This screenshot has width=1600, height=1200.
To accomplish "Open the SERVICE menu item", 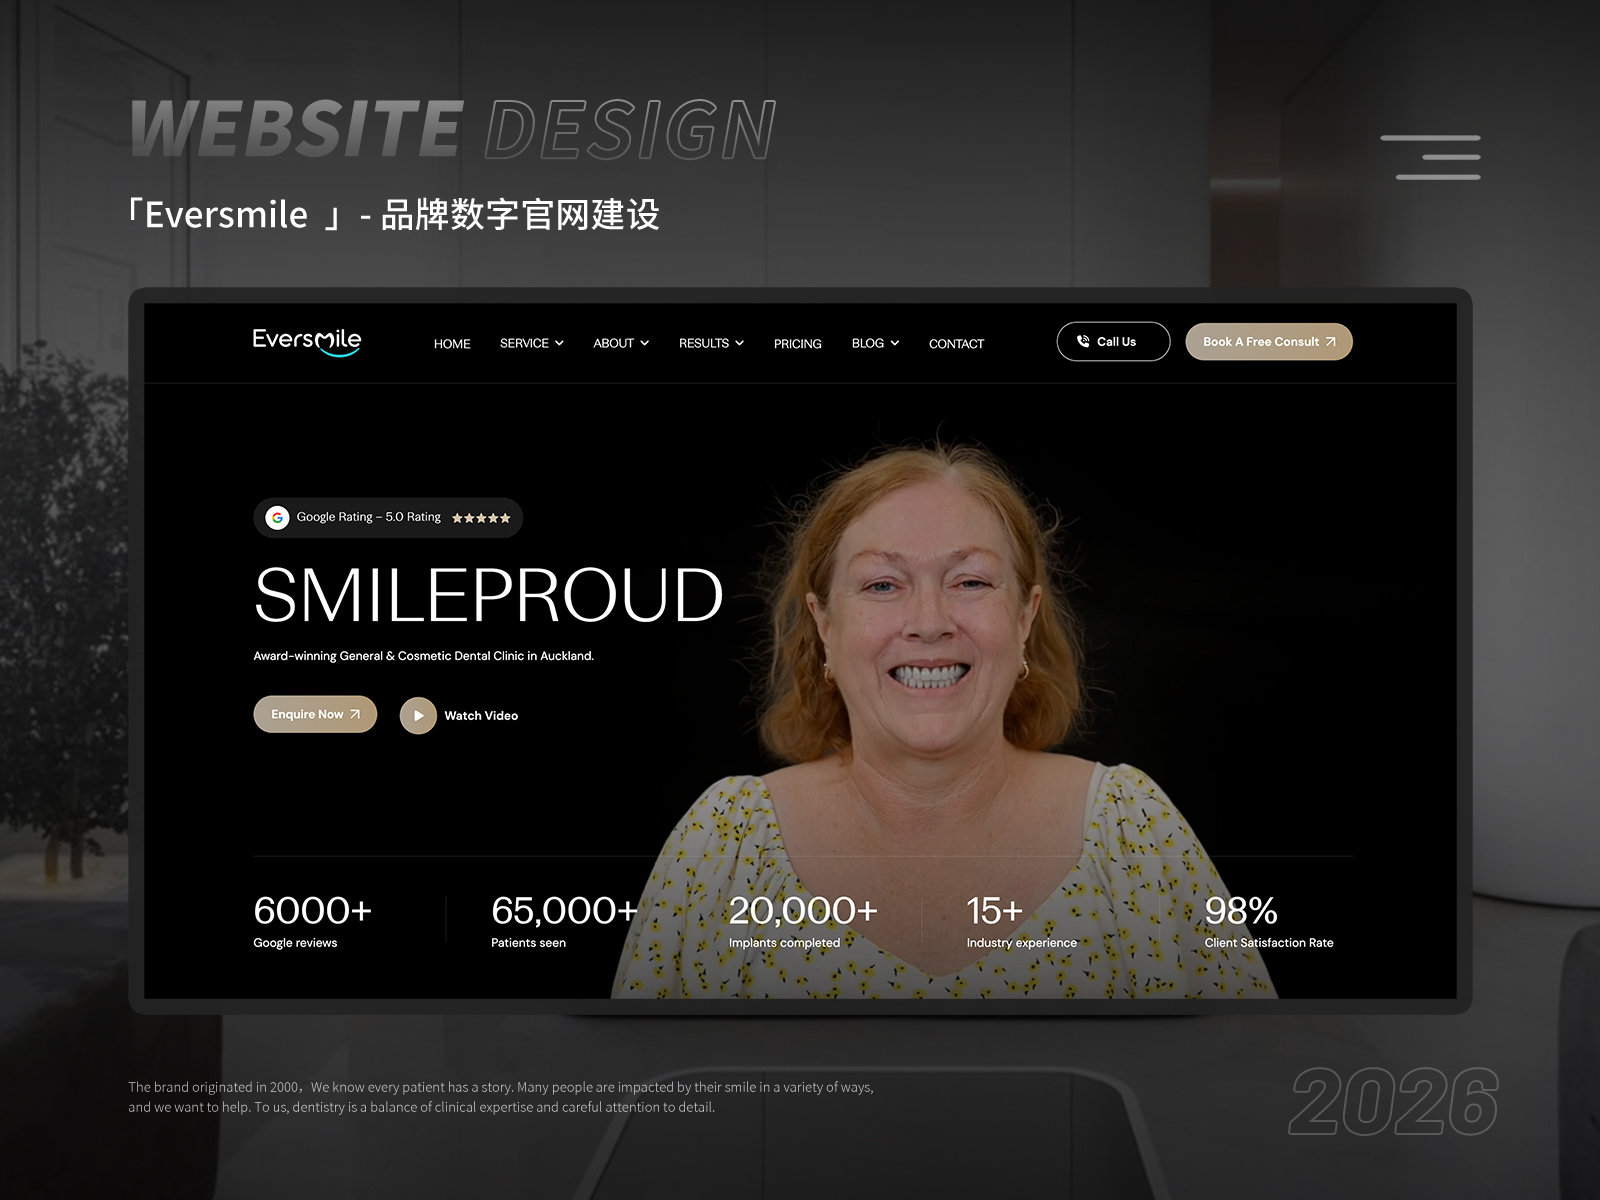I will click(524, 343).
